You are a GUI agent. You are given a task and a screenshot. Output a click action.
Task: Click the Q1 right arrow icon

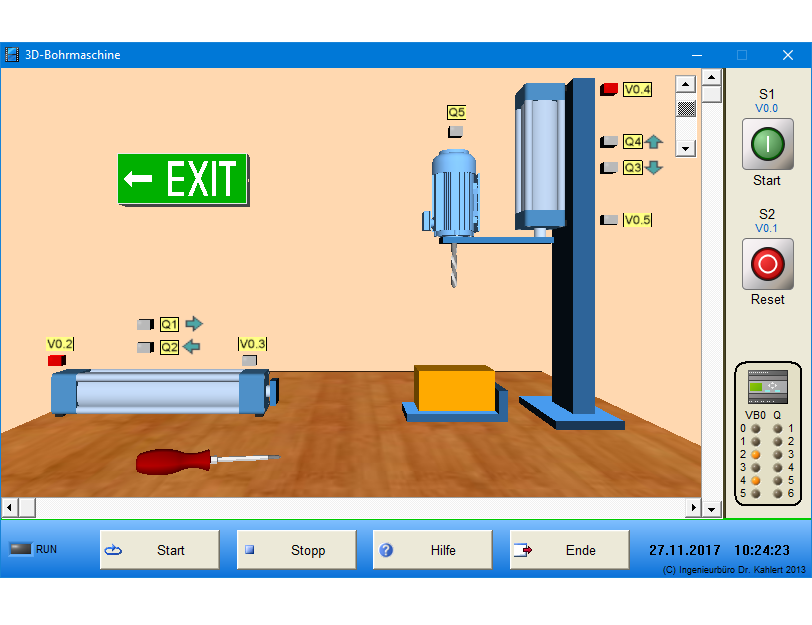coord(194,324)
